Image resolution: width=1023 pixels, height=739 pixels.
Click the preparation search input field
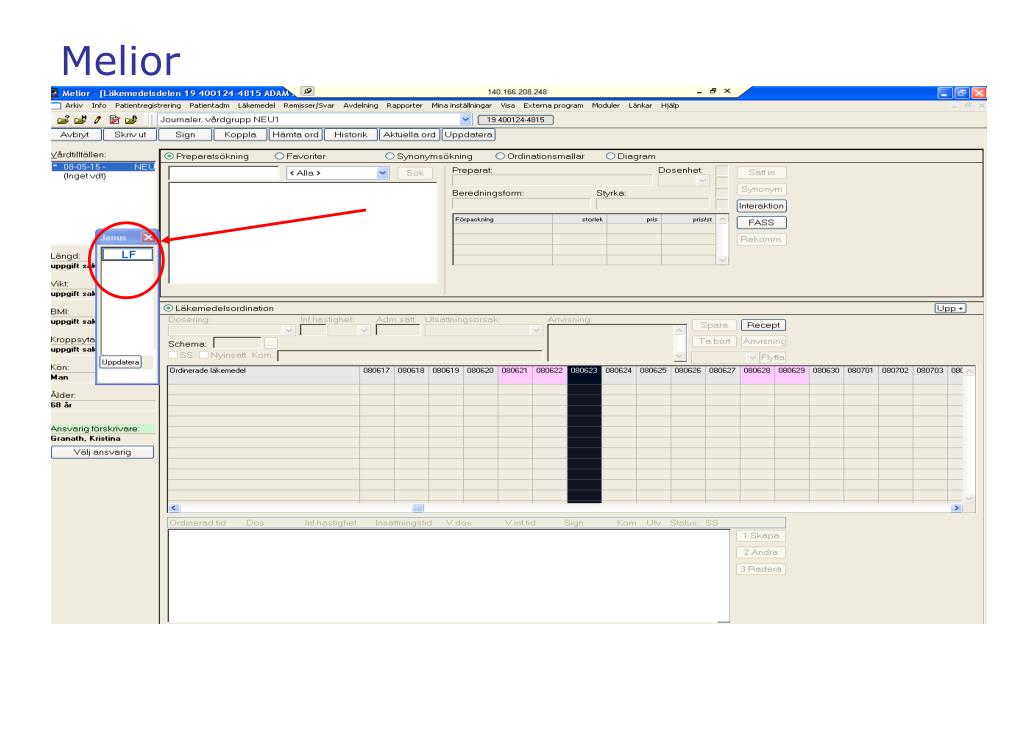[x=224, y=173]
